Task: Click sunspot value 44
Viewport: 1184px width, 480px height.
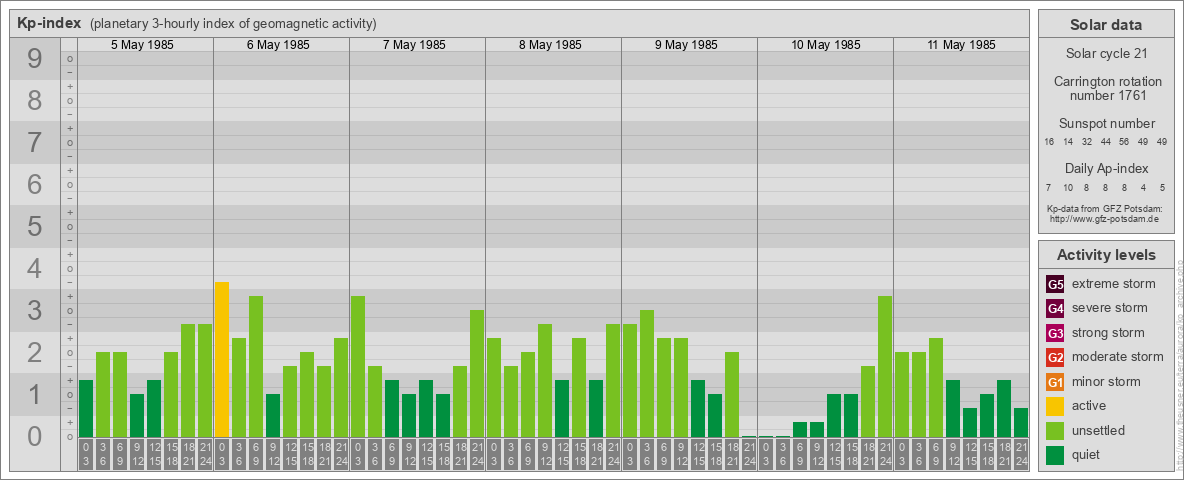Action: point(1105,142)
